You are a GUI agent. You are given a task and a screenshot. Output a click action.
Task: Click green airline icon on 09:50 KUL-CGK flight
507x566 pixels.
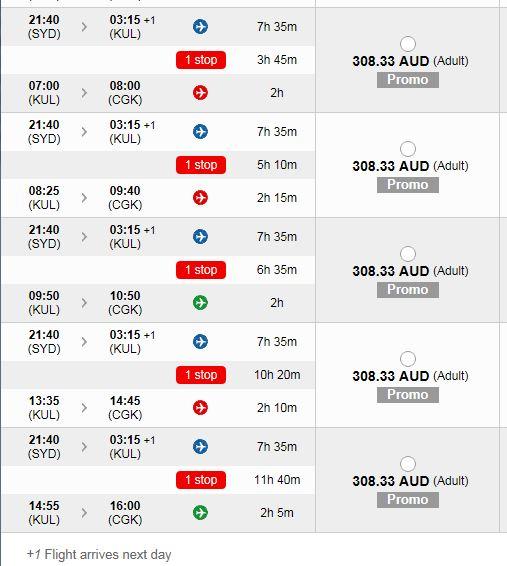pyautogui.click(x=200, y=302)
